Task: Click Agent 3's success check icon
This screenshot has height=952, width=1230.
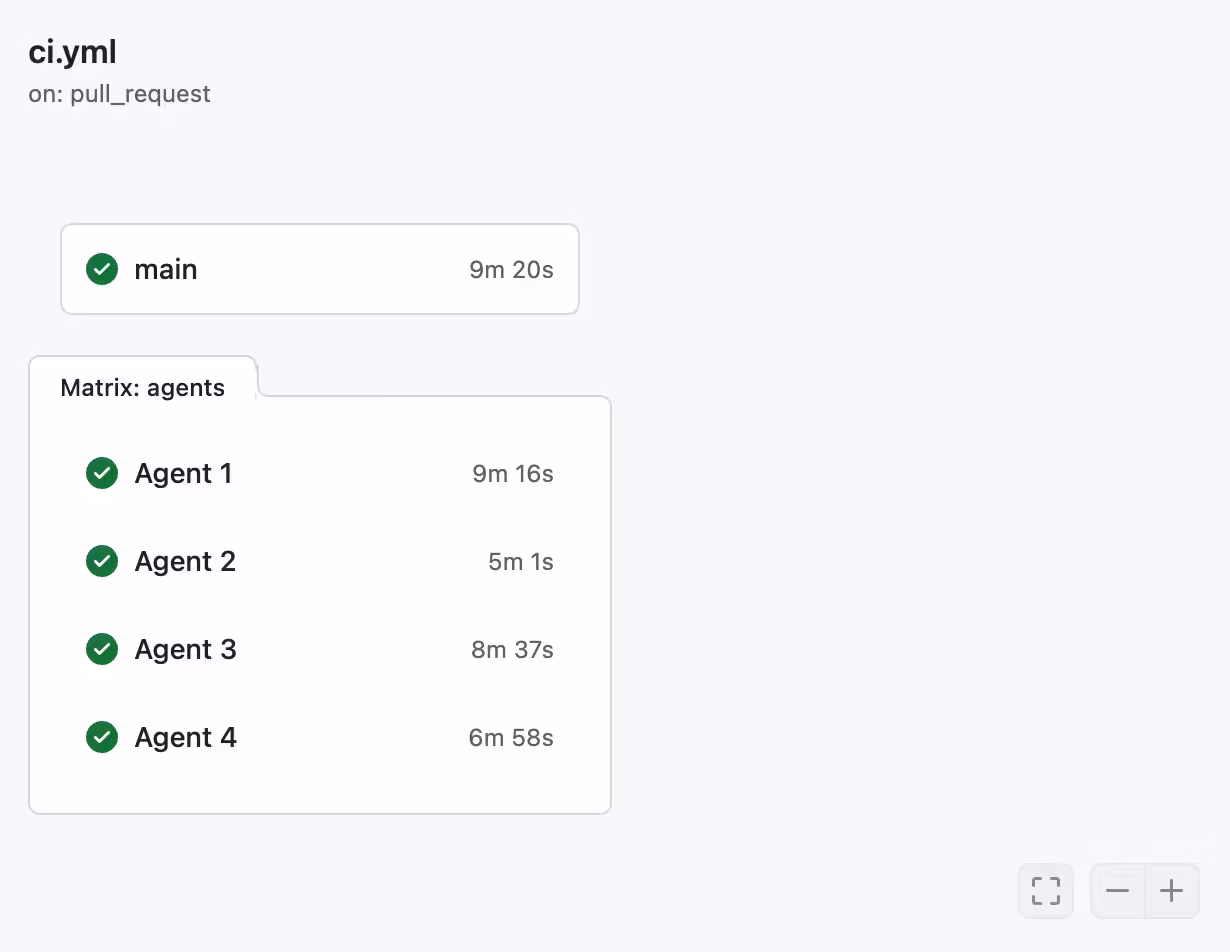Action: pyautogui.click(x=101, y=649)
